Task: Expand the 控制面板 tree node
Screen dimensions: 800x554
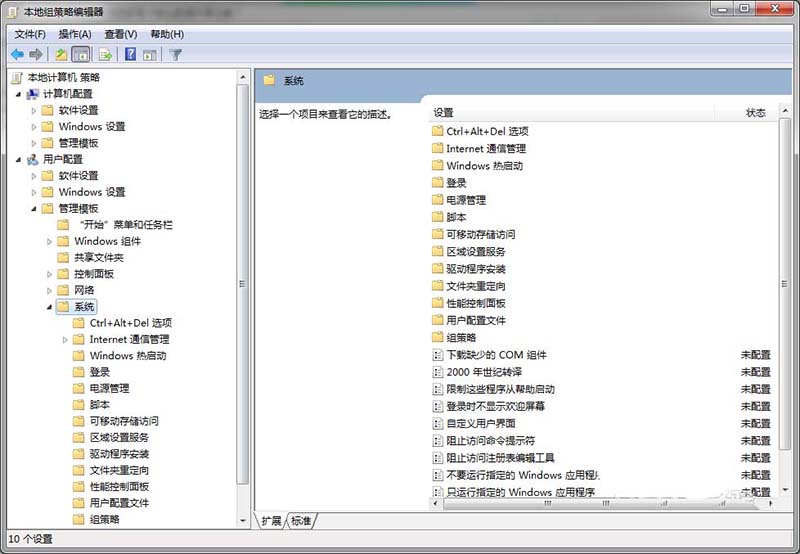Action: tap(49, 274)
